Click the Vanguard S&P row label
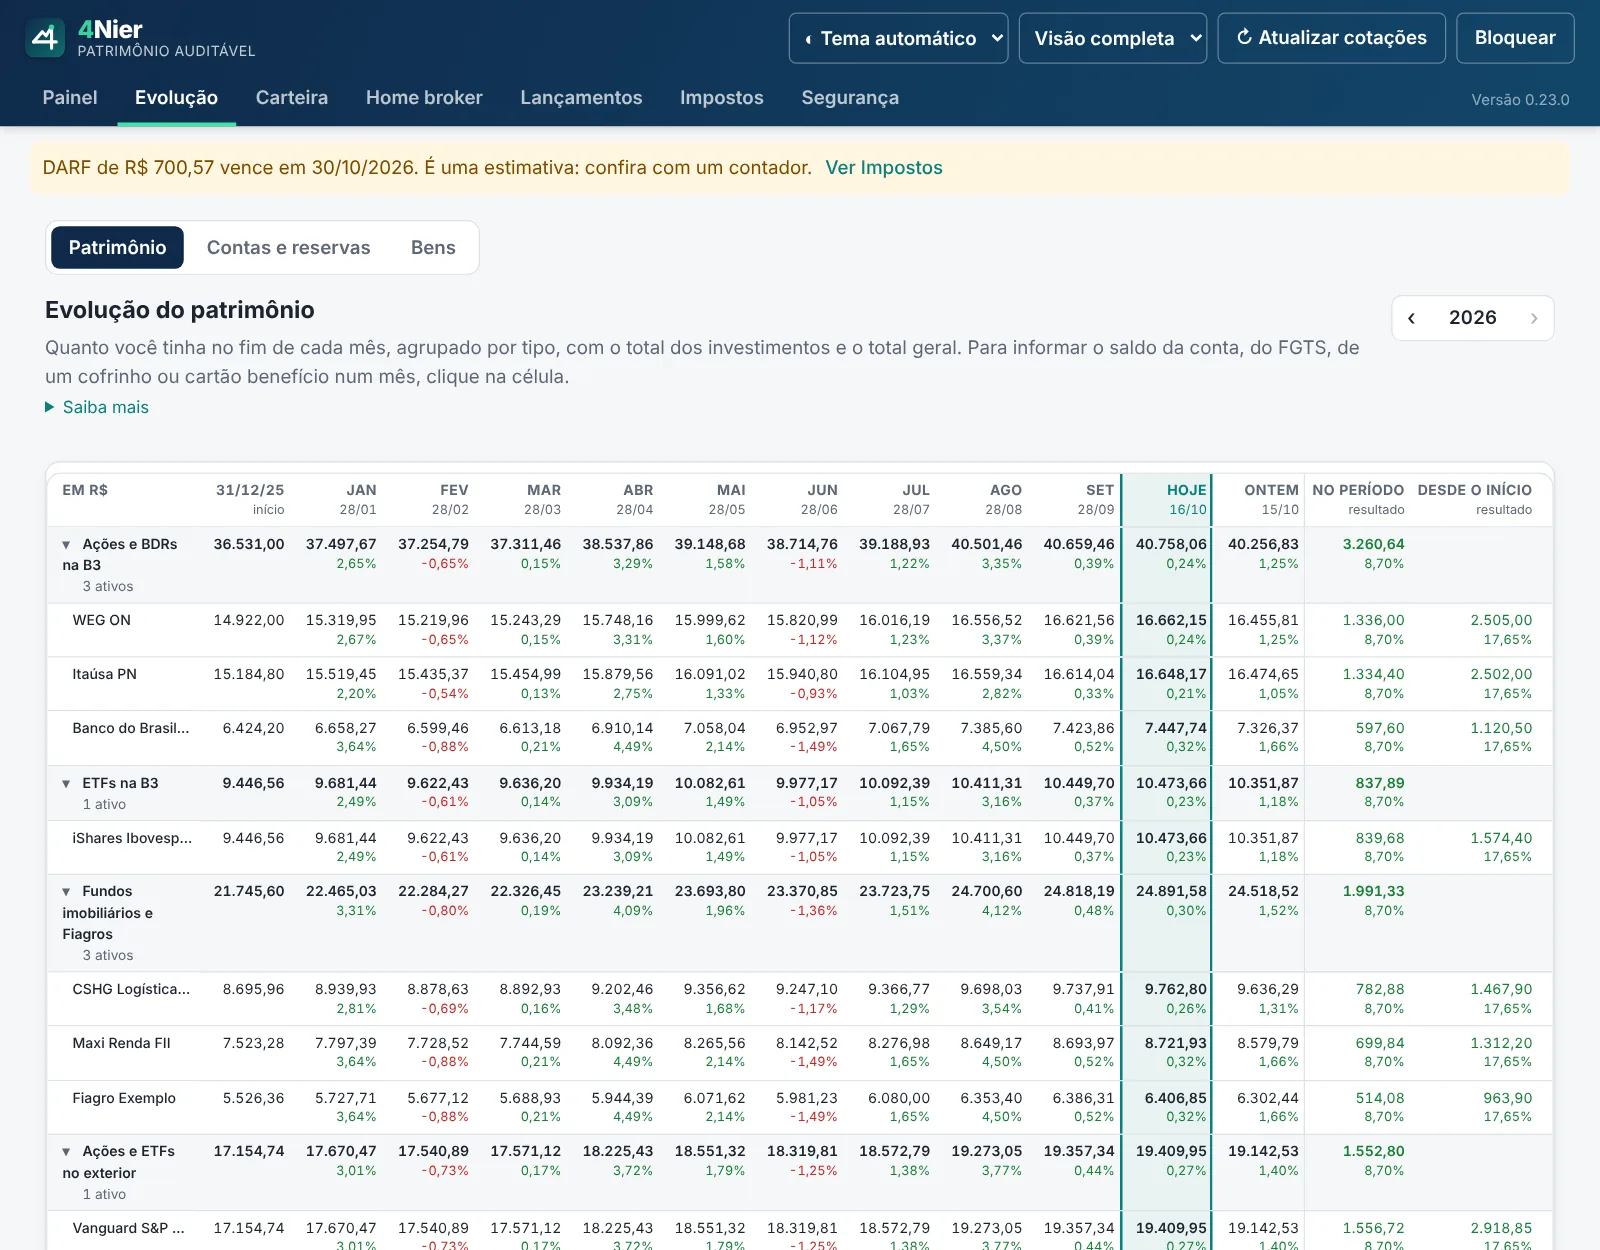The image size is (1600, 1250). [x=129, y=1228]
